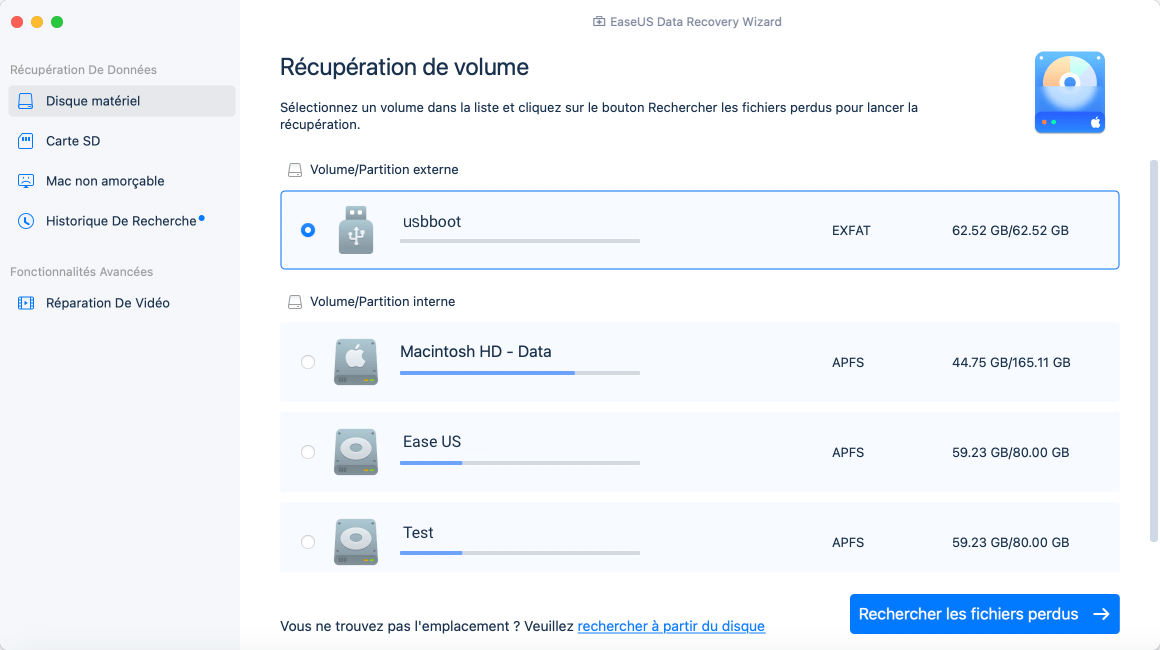Select the Disque matériel sidebar item
The height and width of the screenshot is (650, 1160).
[x=122, y=101]
